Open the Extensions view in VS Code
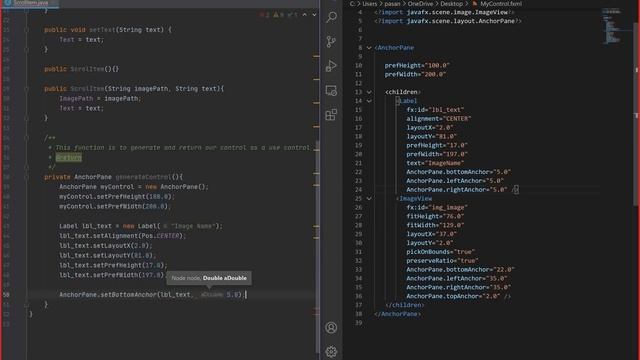 331,115
